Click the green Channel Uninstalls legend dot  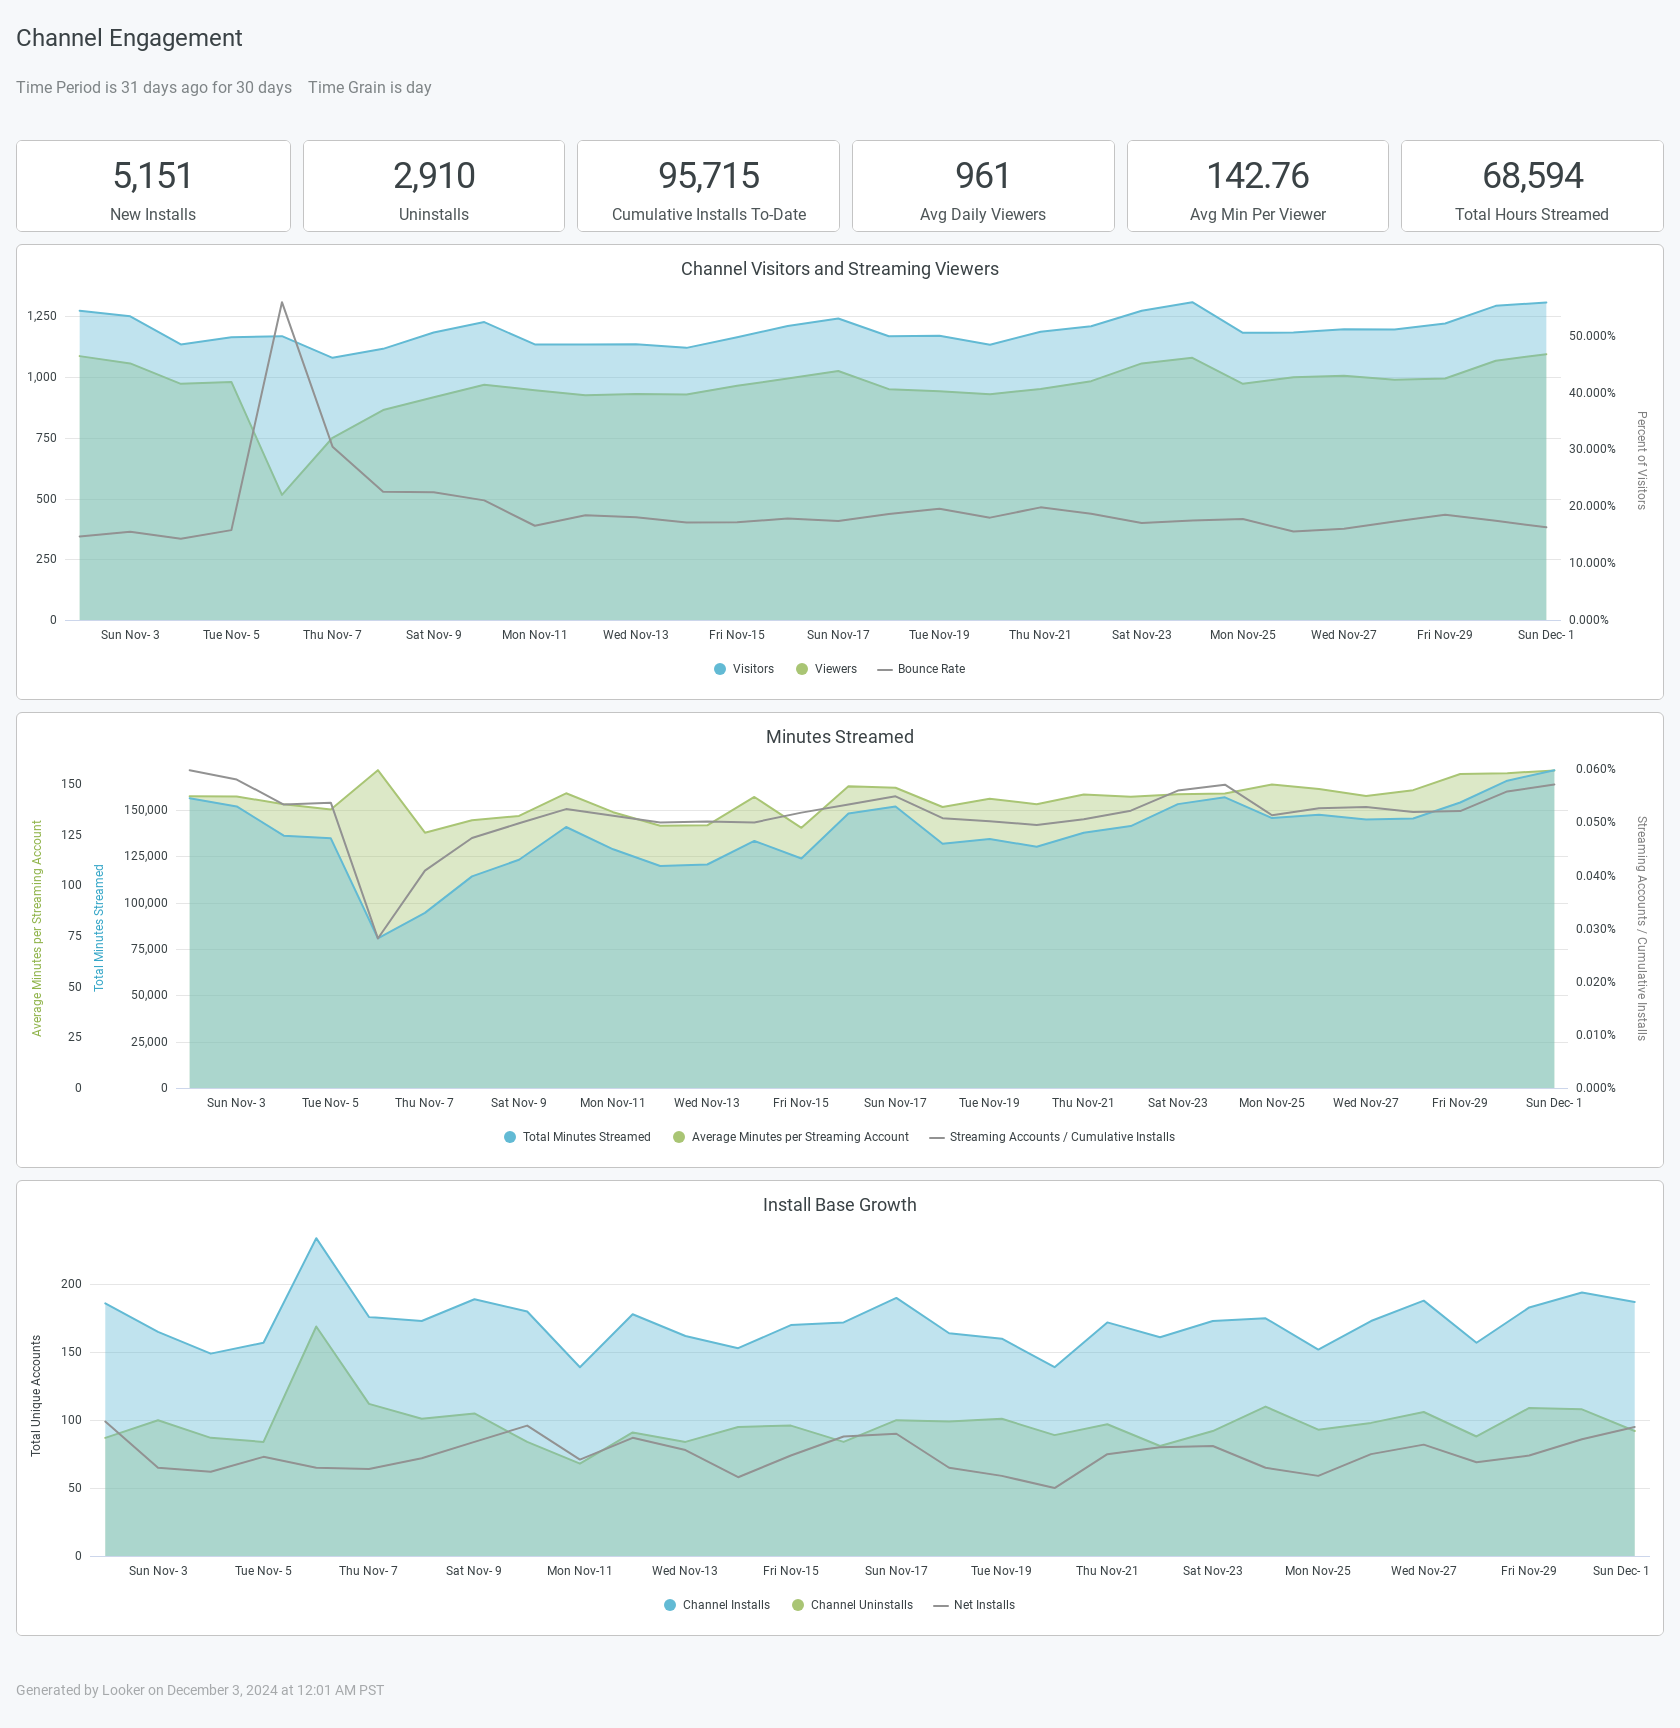pos(798,1605)
